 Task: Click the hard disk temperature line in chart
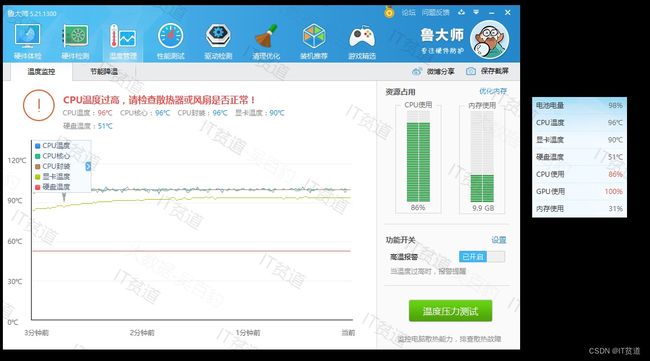point(192,251)
